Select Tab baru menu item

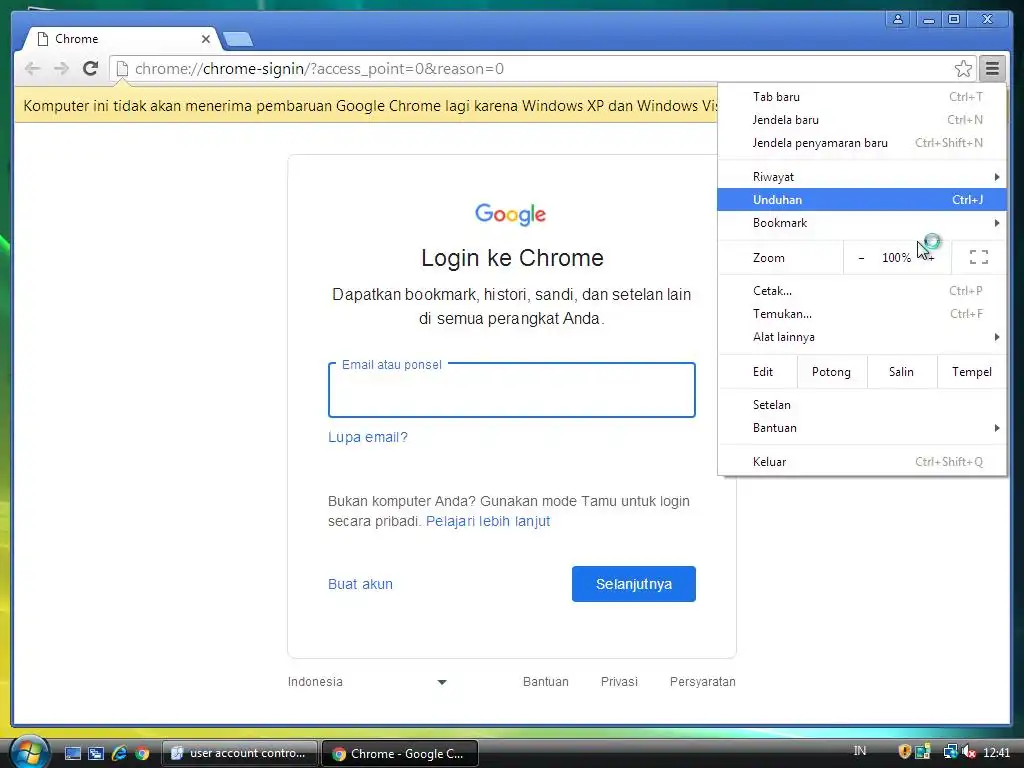(862, 97)
